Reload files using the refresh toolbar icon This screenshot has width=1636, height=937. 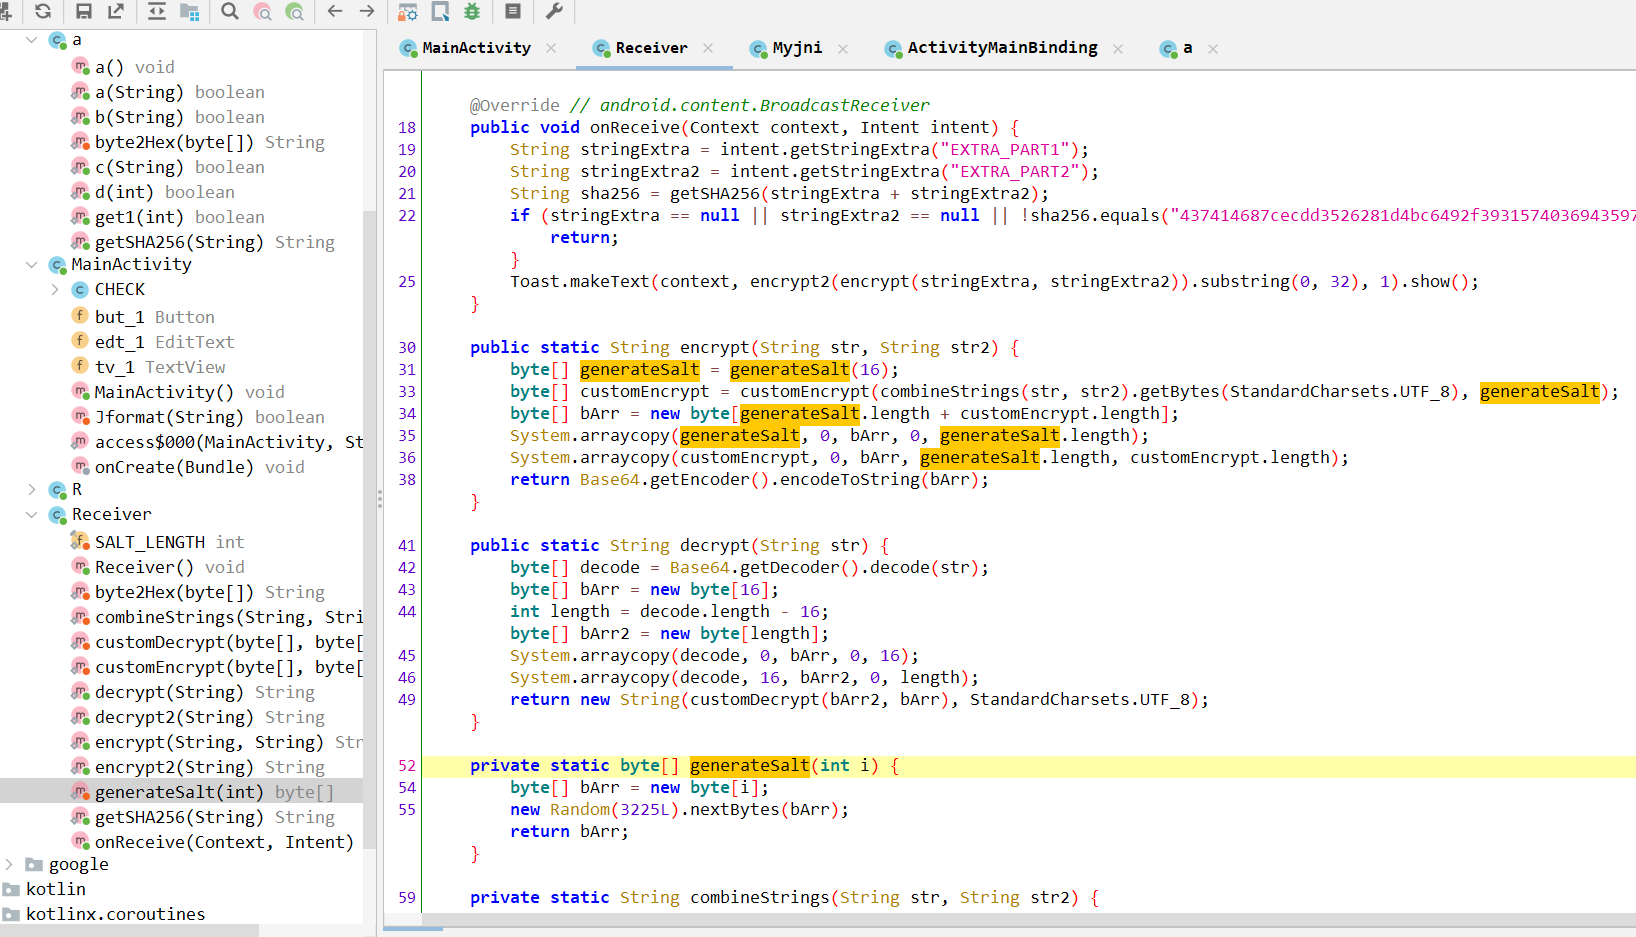(43, 11)
